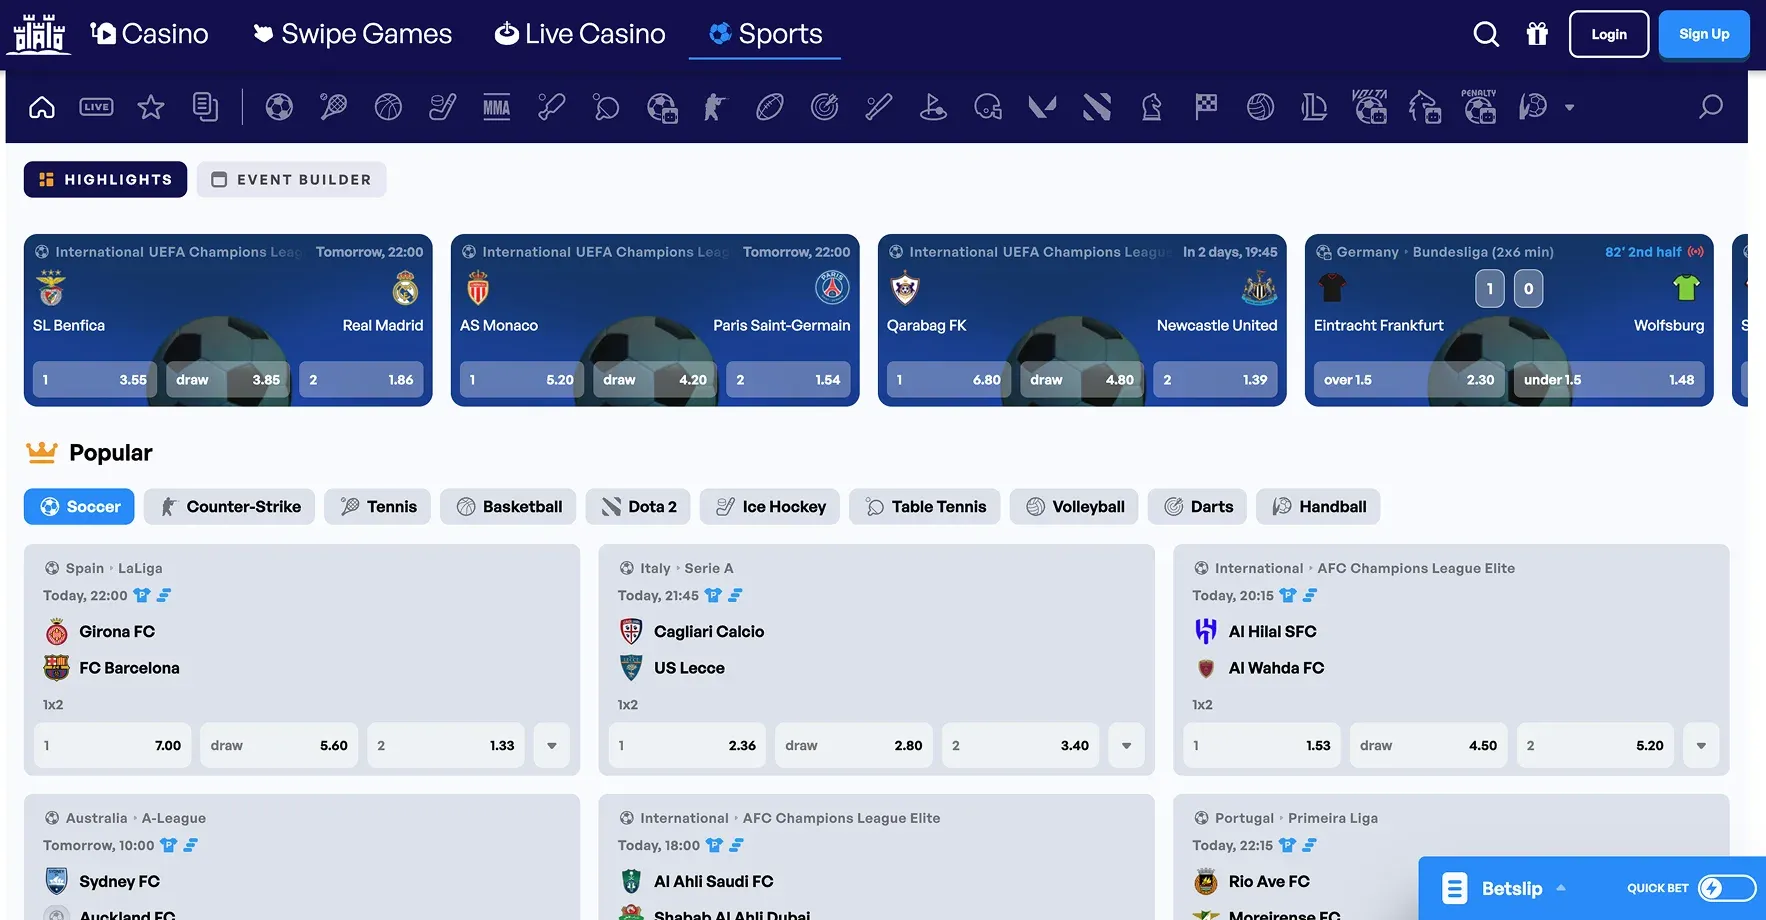This screenshot has width=1766, height=920.
Task: Open the gift promotions icon
Action: click(1537, 34)
